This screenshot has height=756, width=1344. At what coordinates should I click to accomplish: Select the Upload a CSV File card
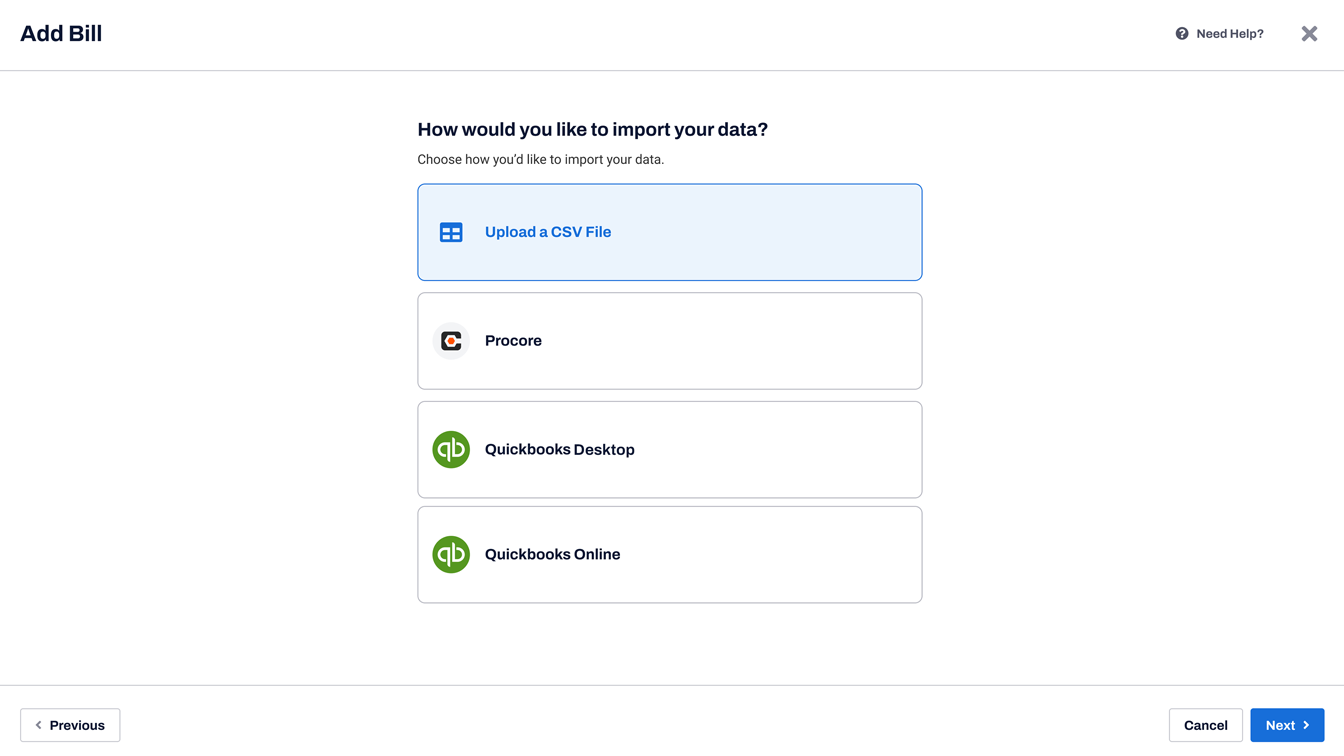click(x=670, y=232)
